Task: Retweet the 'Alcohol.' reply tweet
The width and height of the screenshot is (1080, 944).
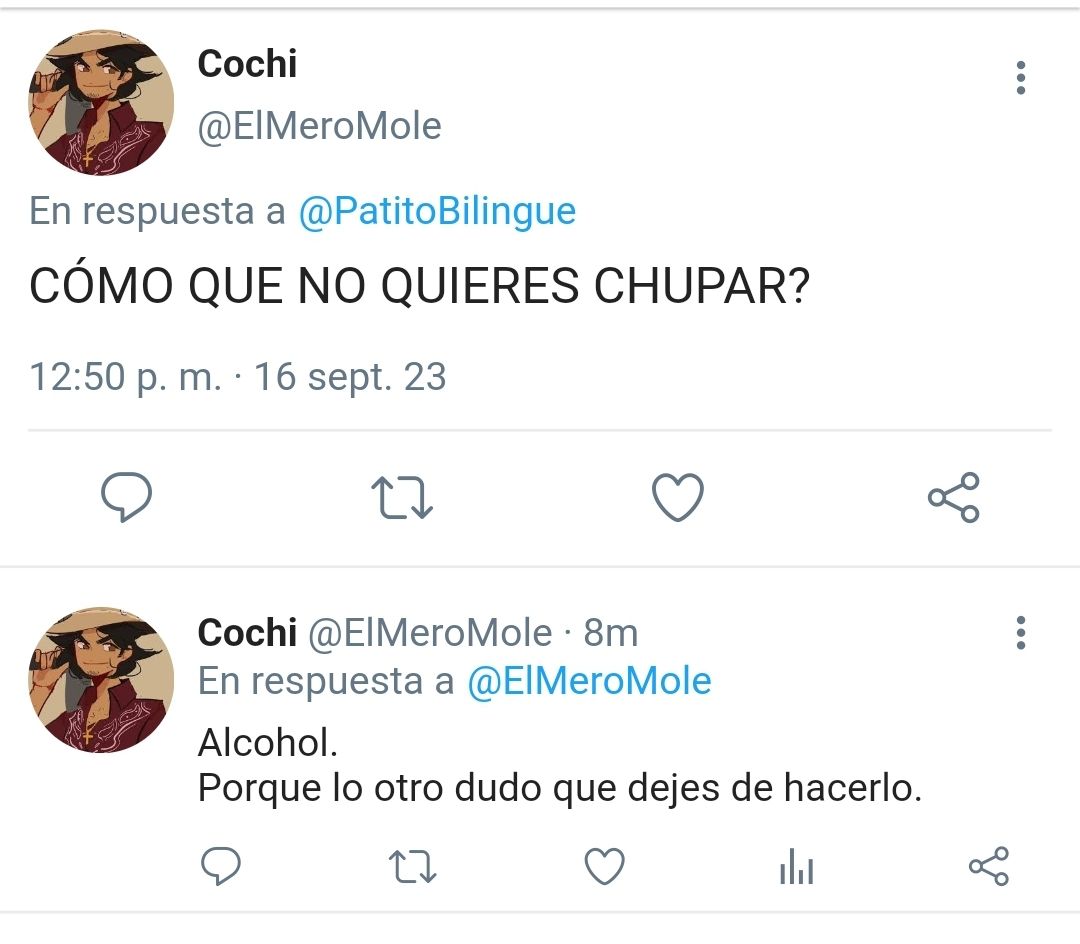Action: coord(412,866)
